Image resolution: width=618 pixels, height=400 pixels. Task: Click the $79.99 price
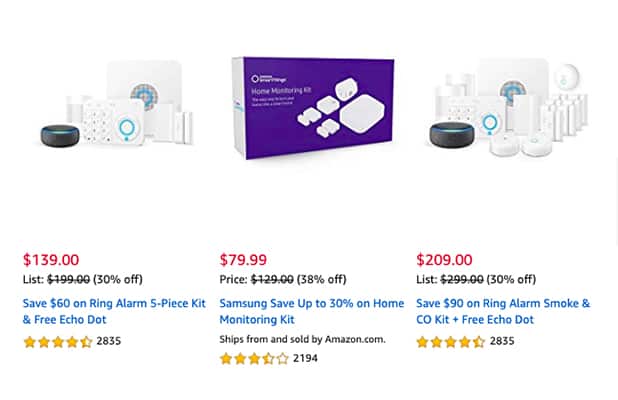click(243, 260)
